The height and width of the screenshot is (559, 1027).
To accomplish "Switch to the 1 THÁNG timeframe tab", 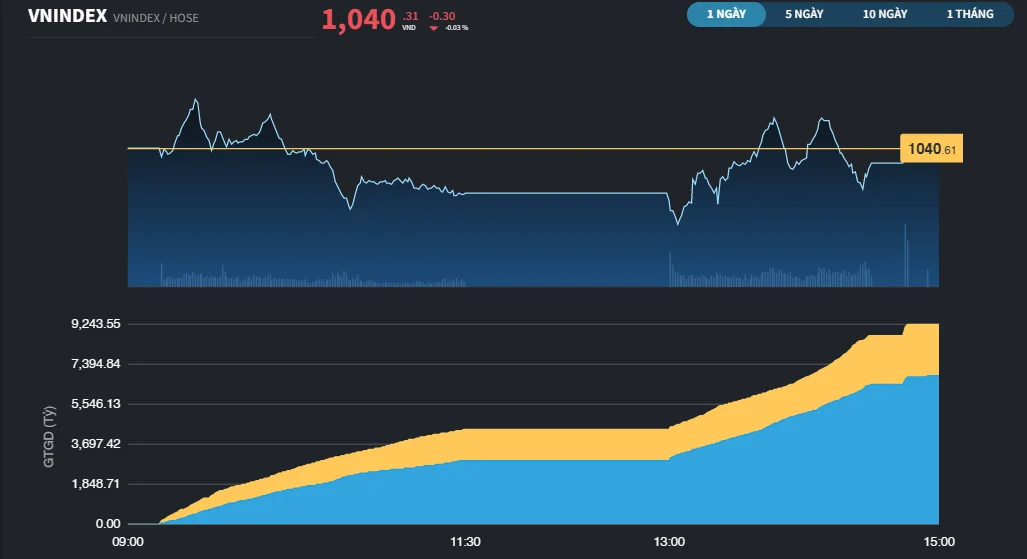I will 970,14.
